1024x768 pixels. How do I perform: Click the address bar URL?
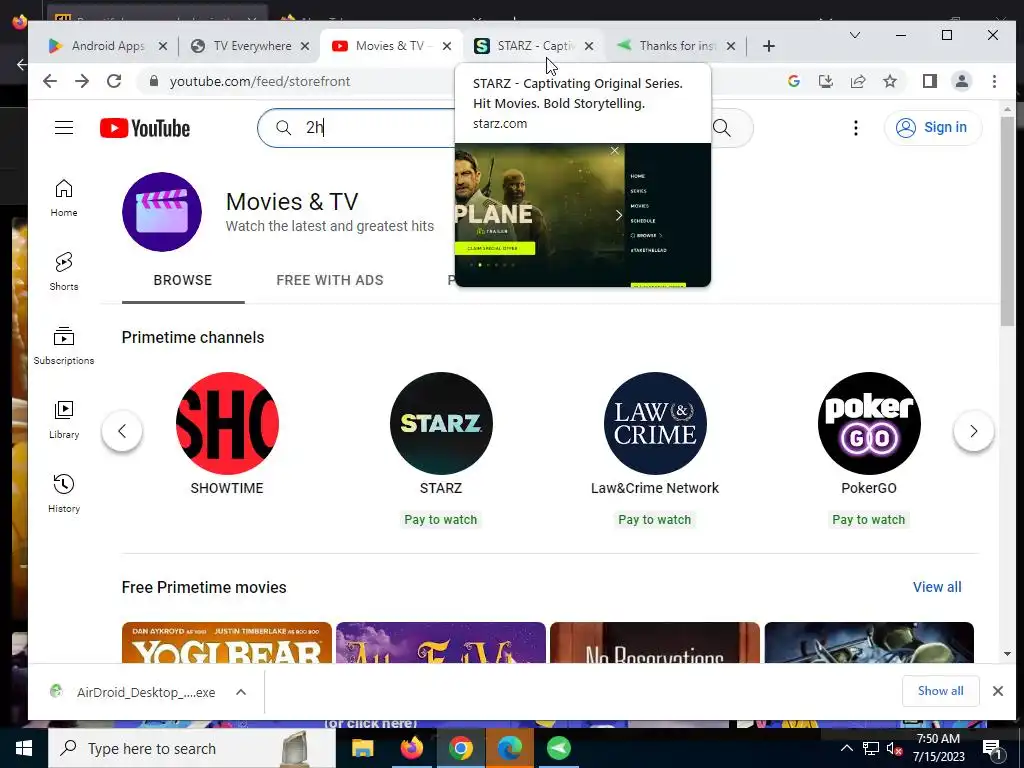(x=260, y=81)
